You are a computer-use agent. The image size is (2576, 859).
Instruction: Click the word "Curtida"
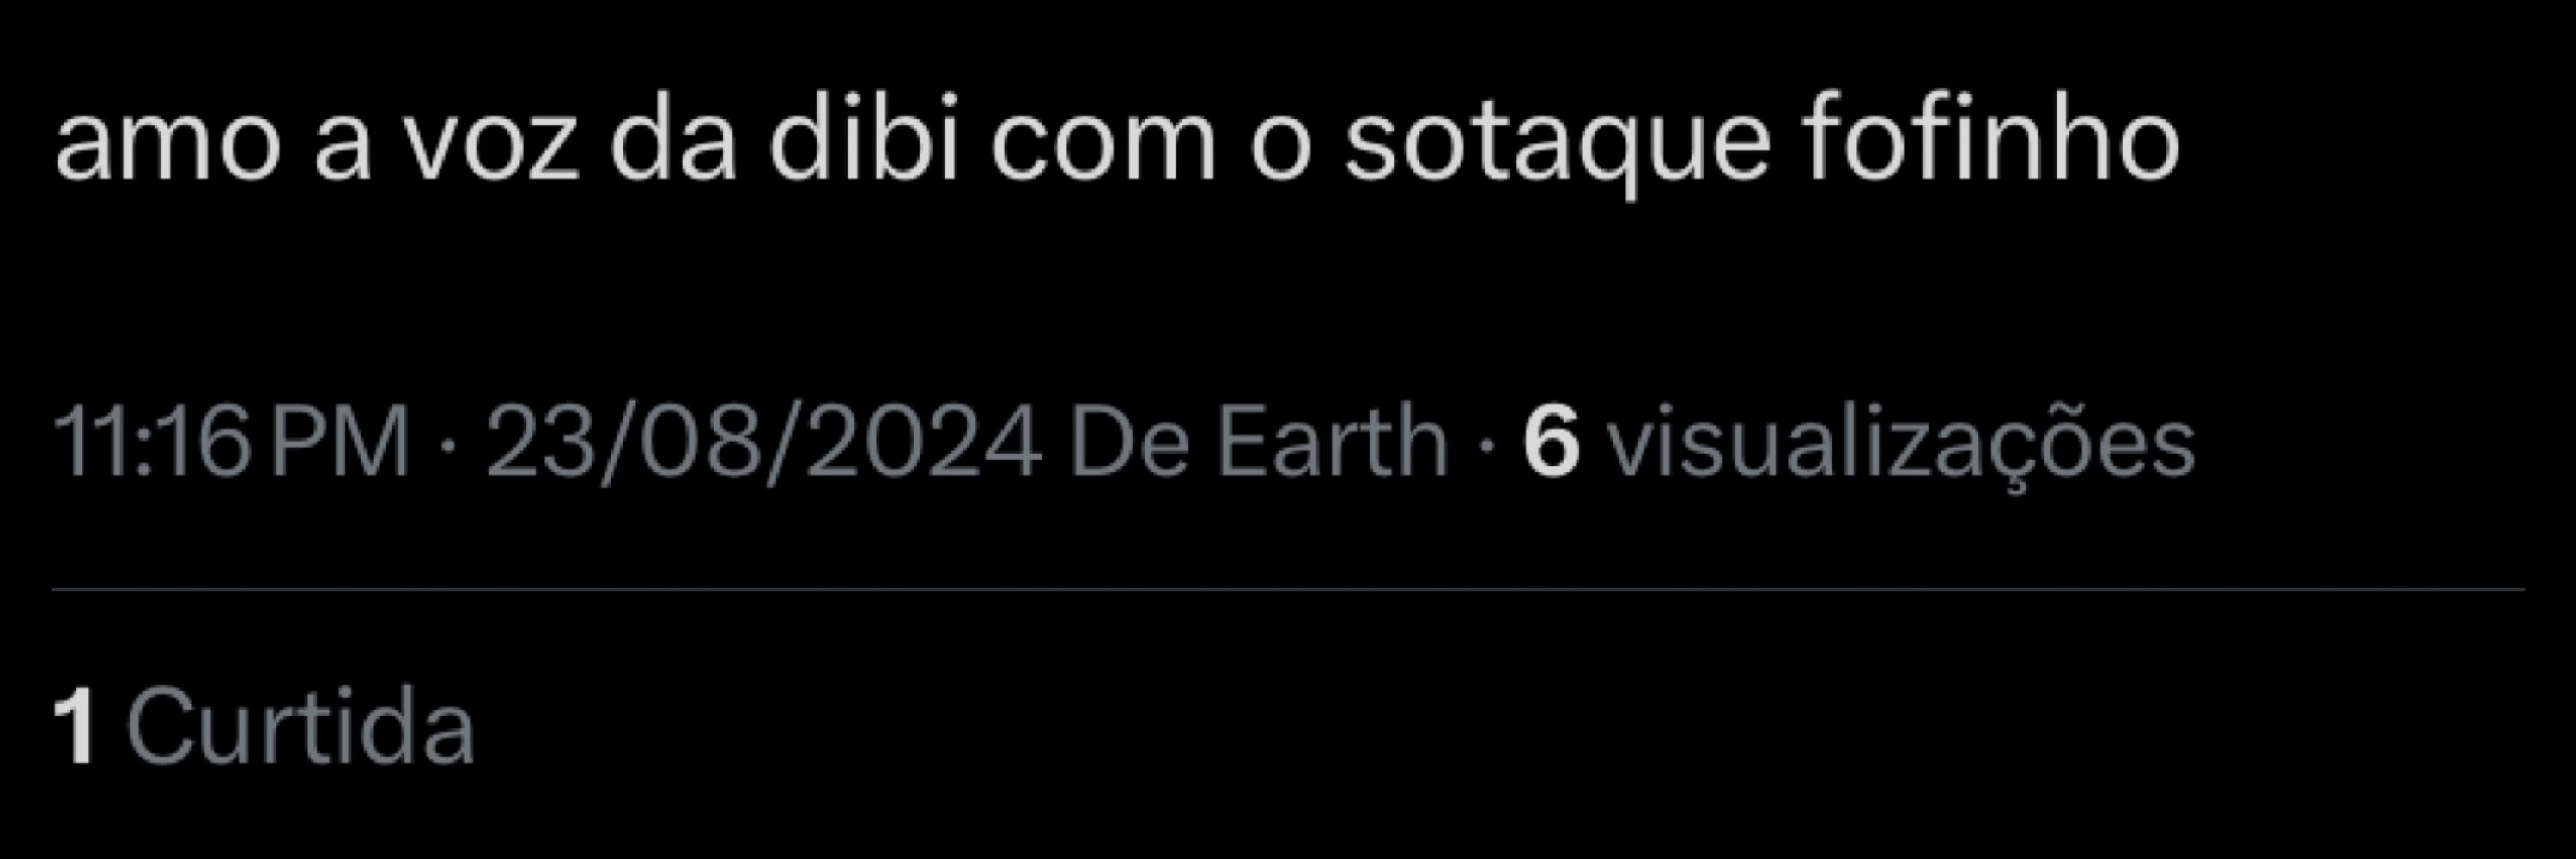pyautogui.click(x=300, y=728)
